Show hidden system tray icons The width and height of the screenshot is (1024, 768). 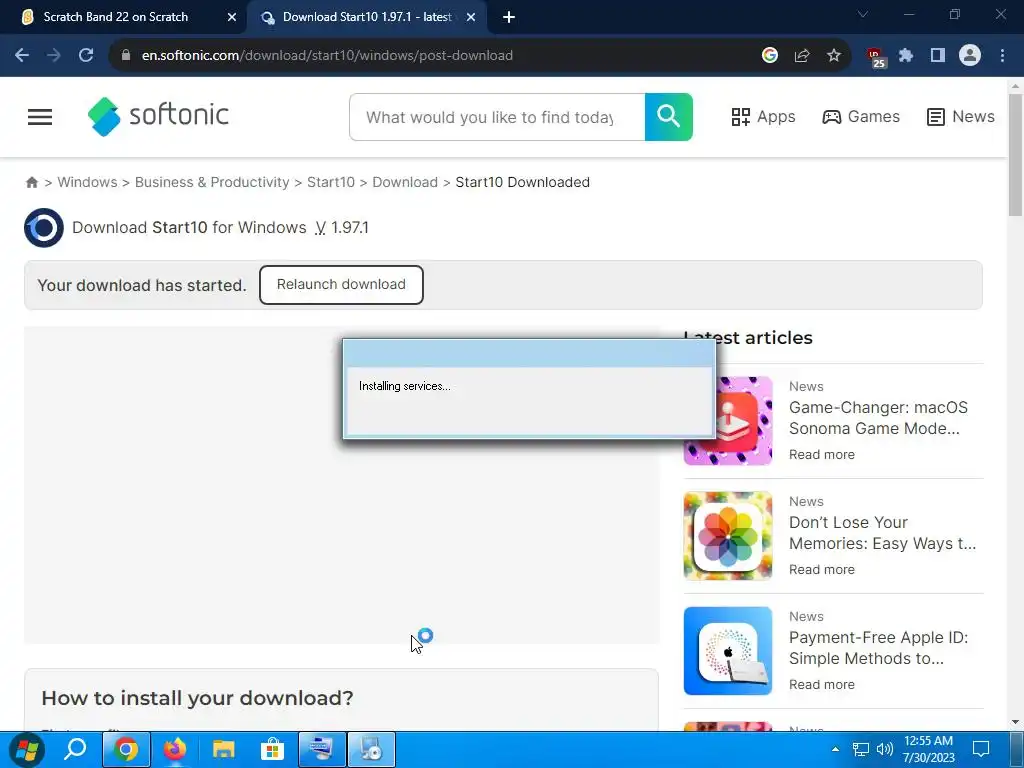pos(835,750)
